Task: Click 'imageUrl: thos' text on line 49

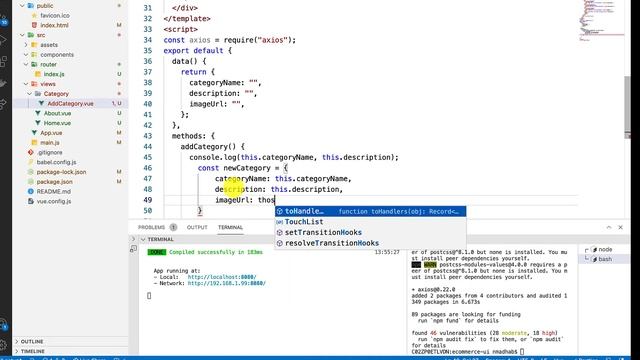Action: point(245,200)
